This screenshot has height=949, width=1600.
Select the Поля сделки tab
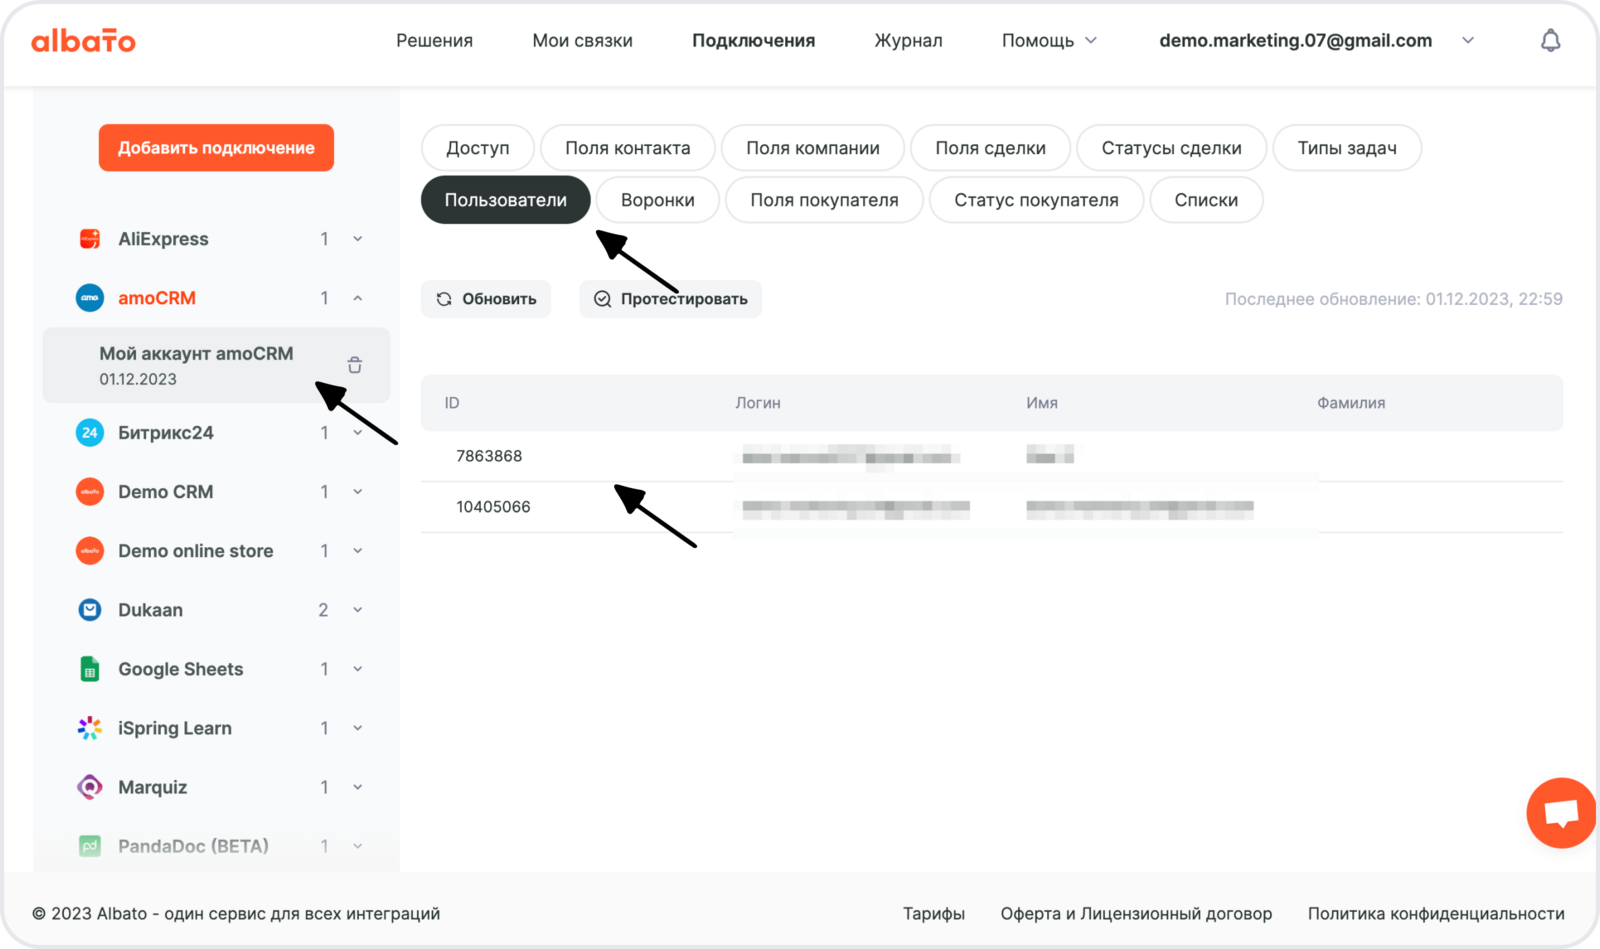point(990,148)
